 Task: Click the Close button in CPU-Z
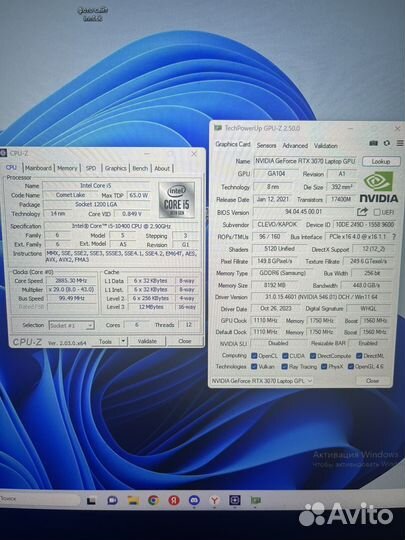[185, 341]
